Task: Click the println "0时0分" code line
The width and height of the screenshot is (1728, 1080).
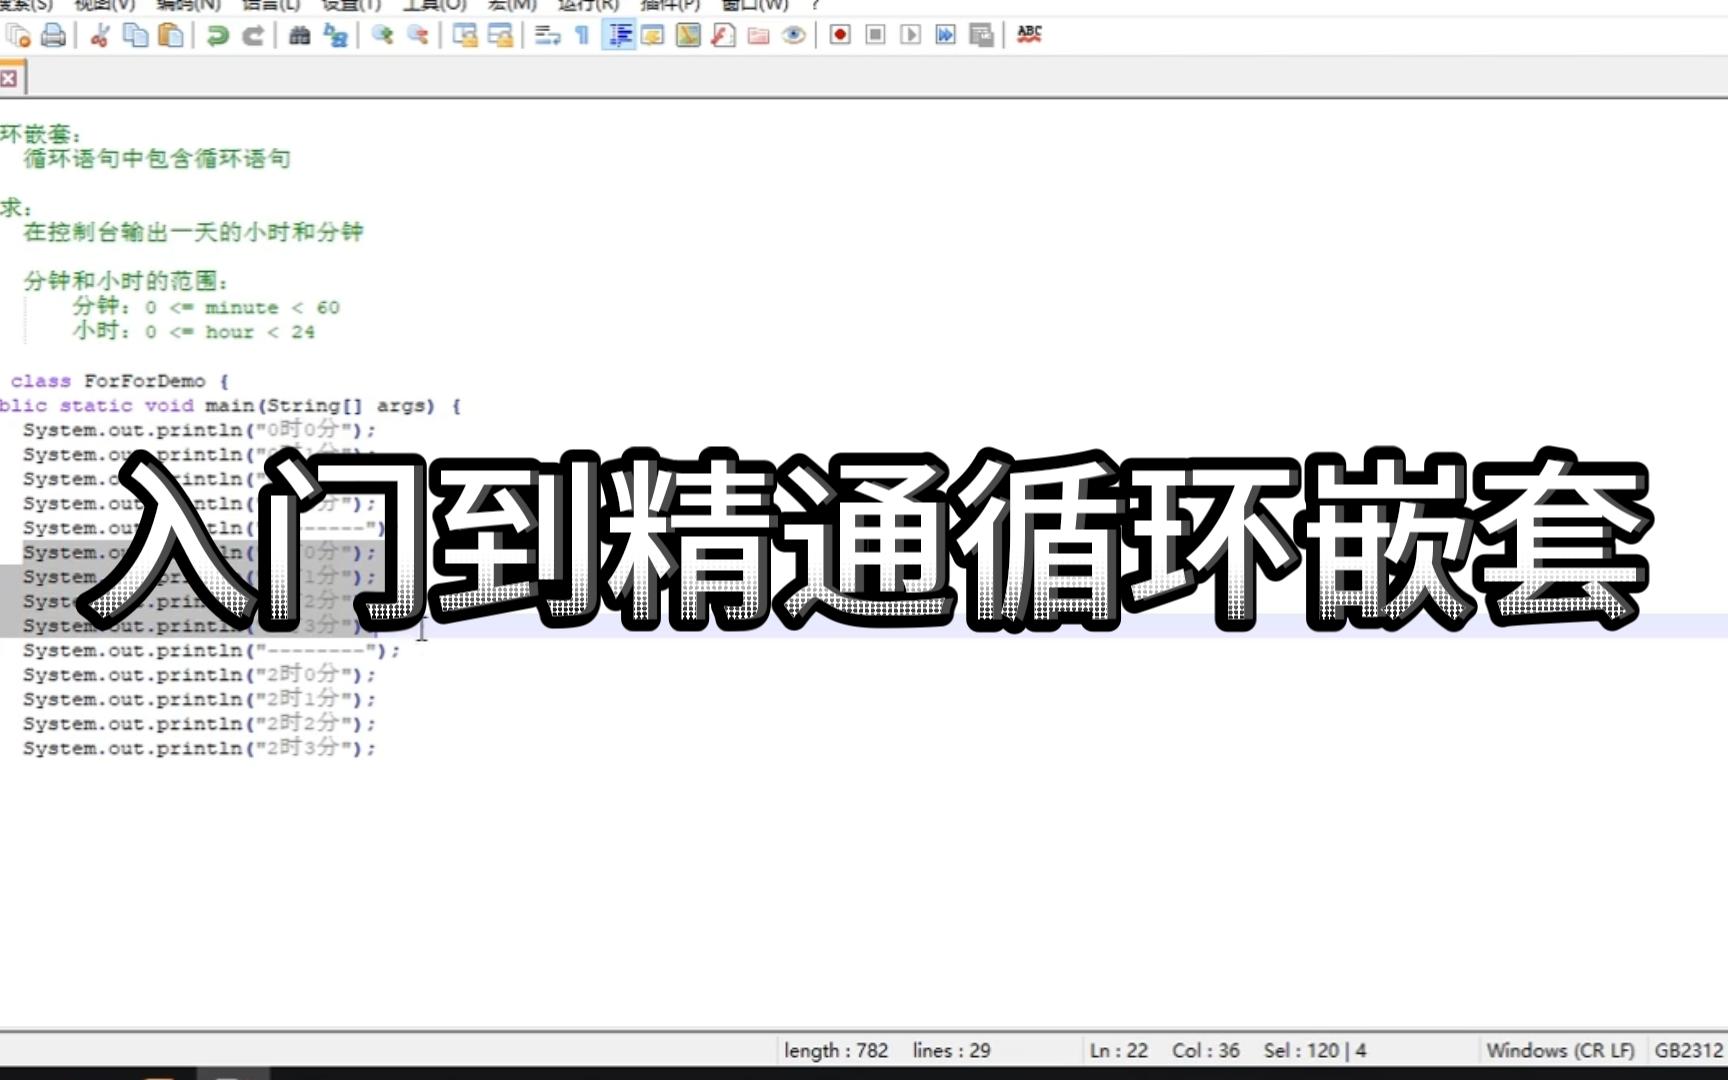Action: (199, 430)
